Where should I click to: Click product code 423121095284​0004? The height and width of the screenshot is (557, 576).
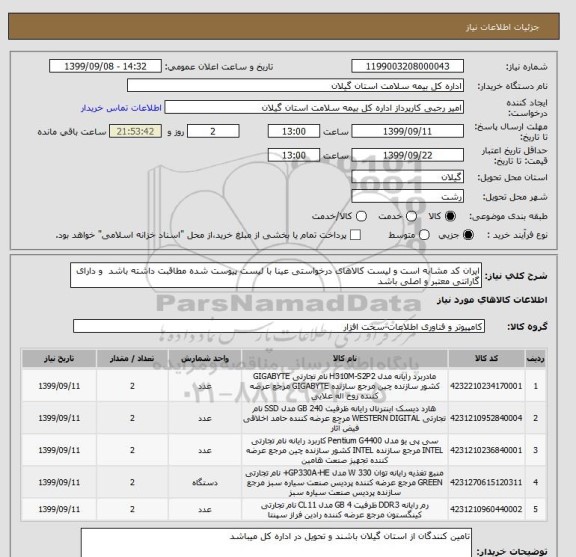point(486,418)
